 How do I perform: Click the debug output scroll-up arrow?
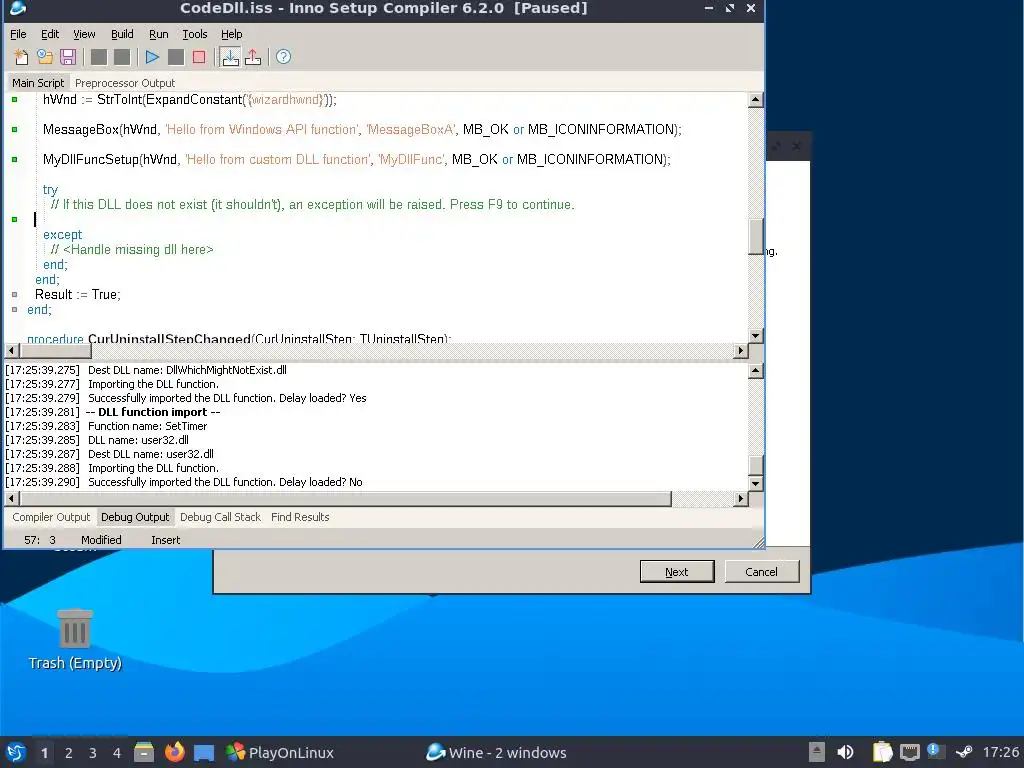click(x=756, y=370)
